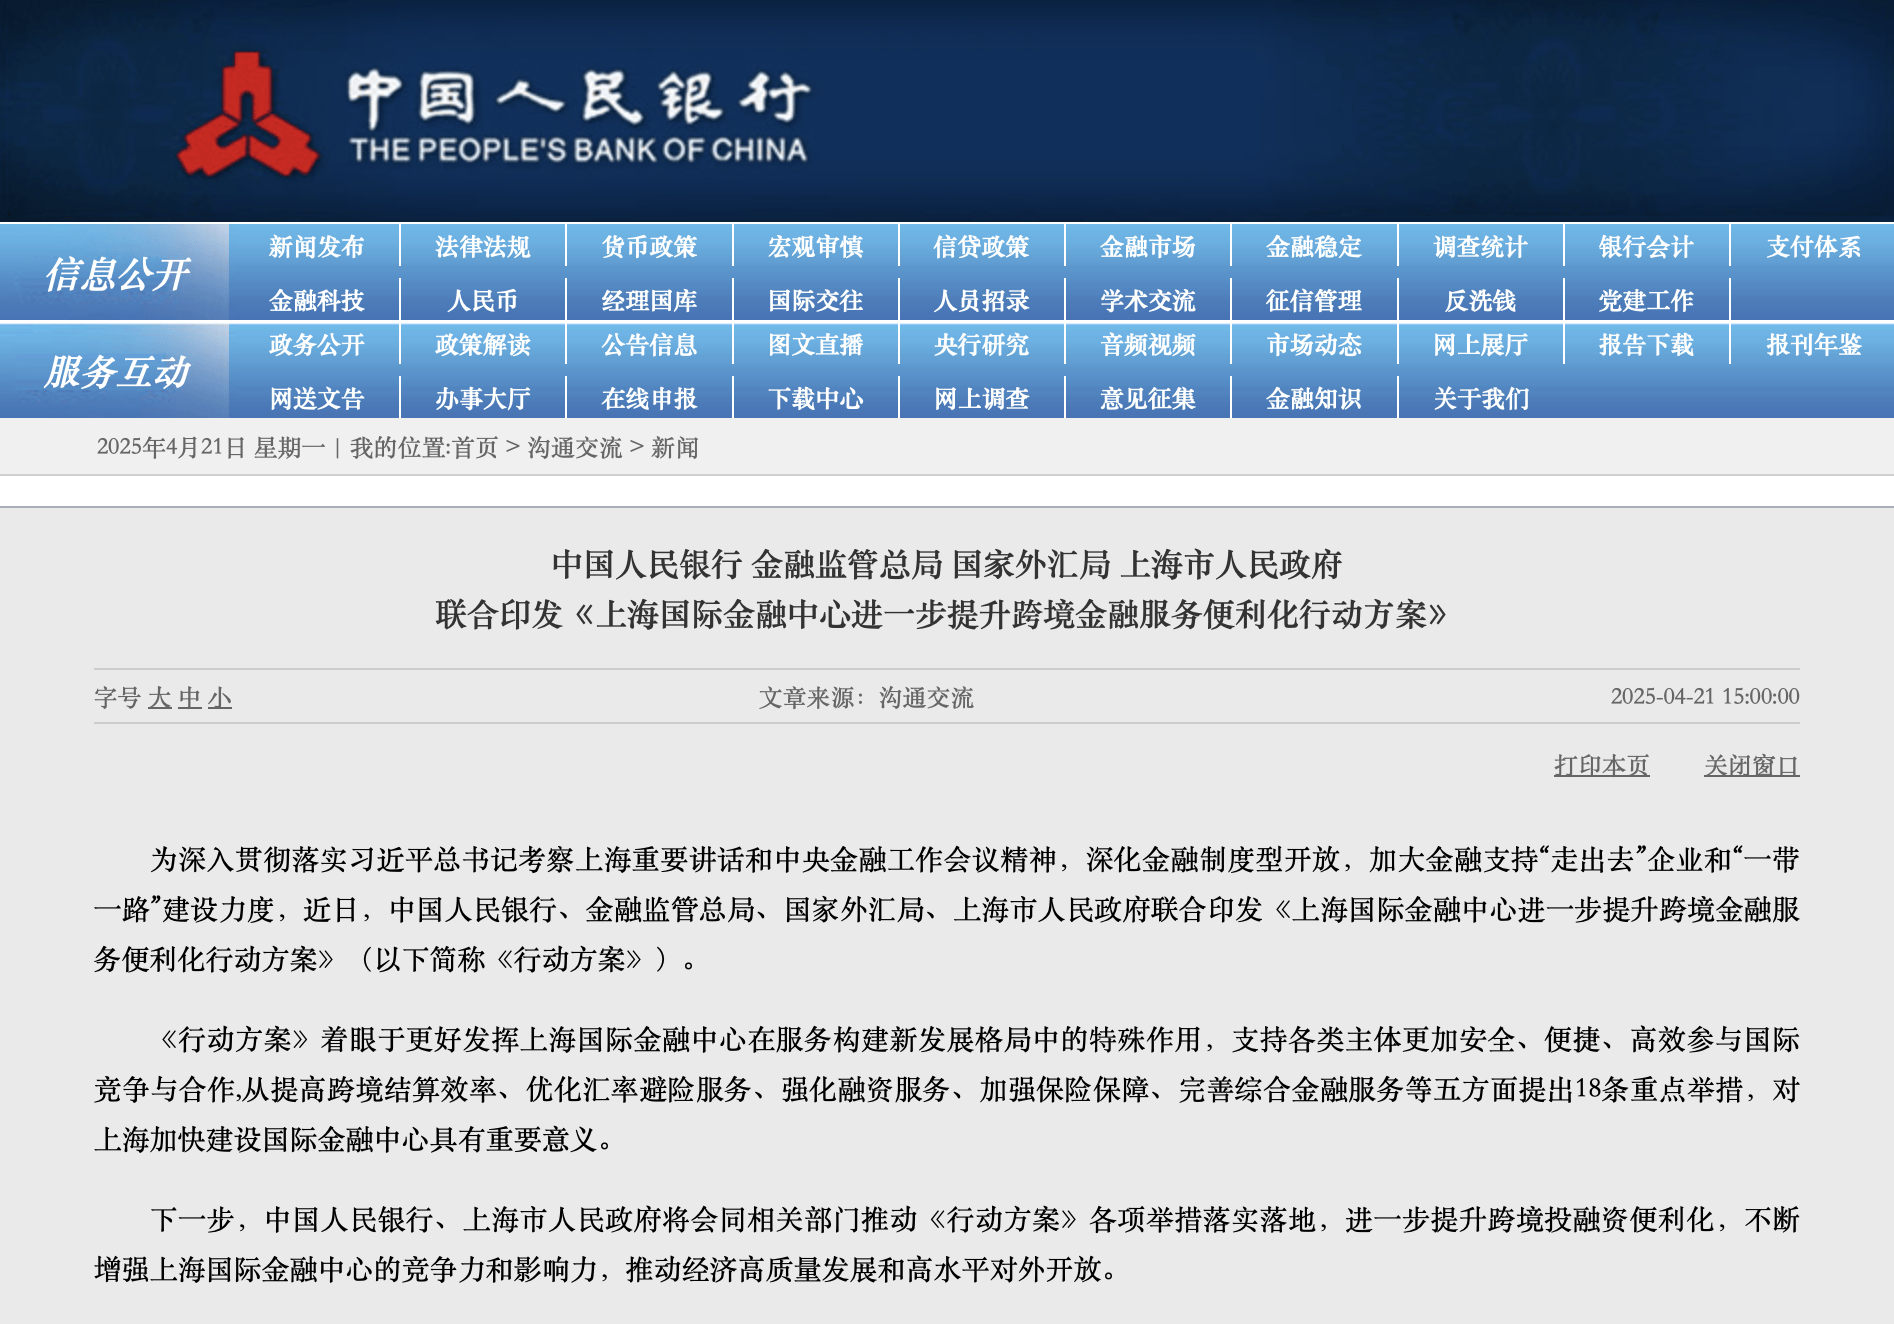The height and width of the screenshot is (1324, 1894).
Task: Open 新闻发布 menu item
Action: click(x=316, y=247)
